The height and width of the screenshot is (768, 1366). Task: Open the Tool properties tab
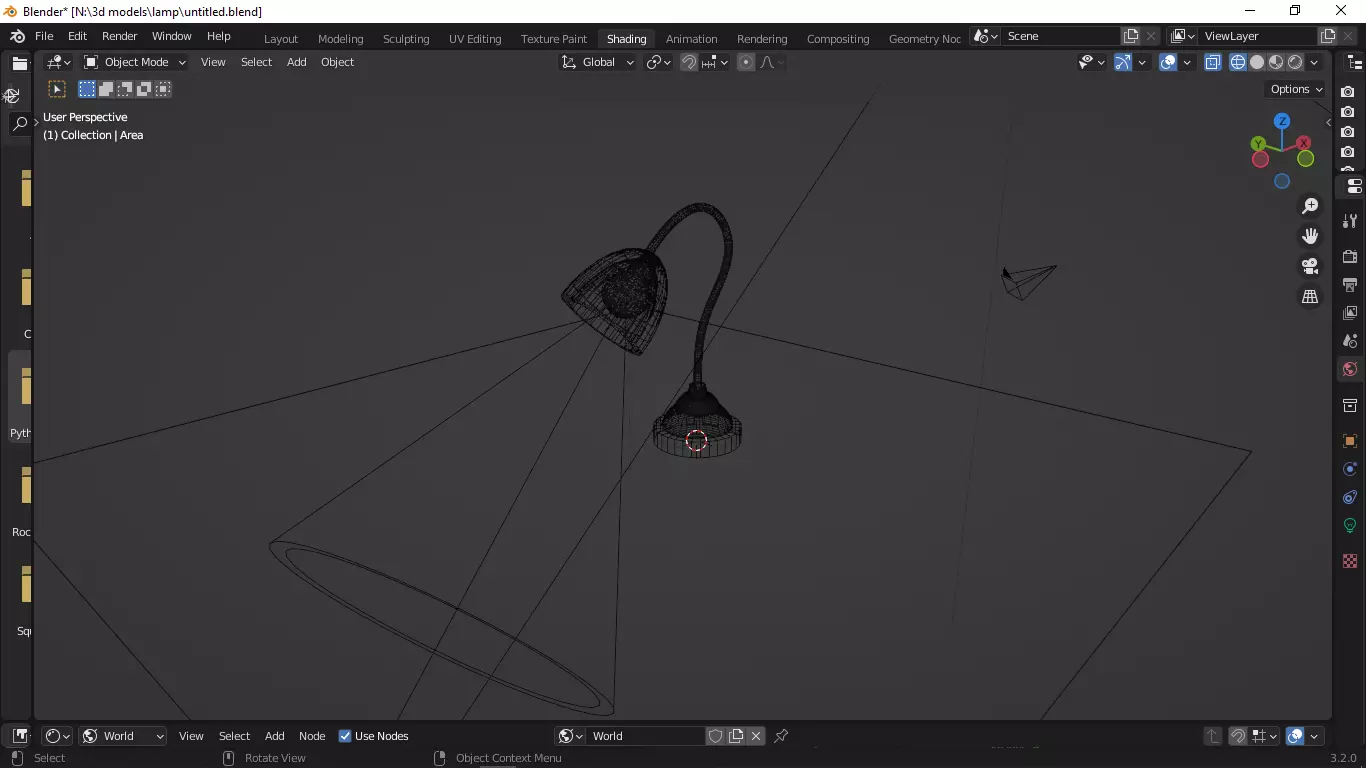(x=1350, y=221)
